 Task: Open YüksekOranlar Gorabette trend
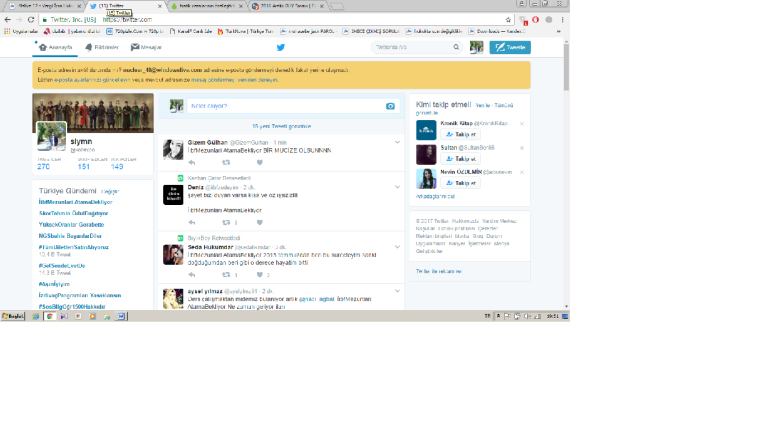click(x=71, y=225)
